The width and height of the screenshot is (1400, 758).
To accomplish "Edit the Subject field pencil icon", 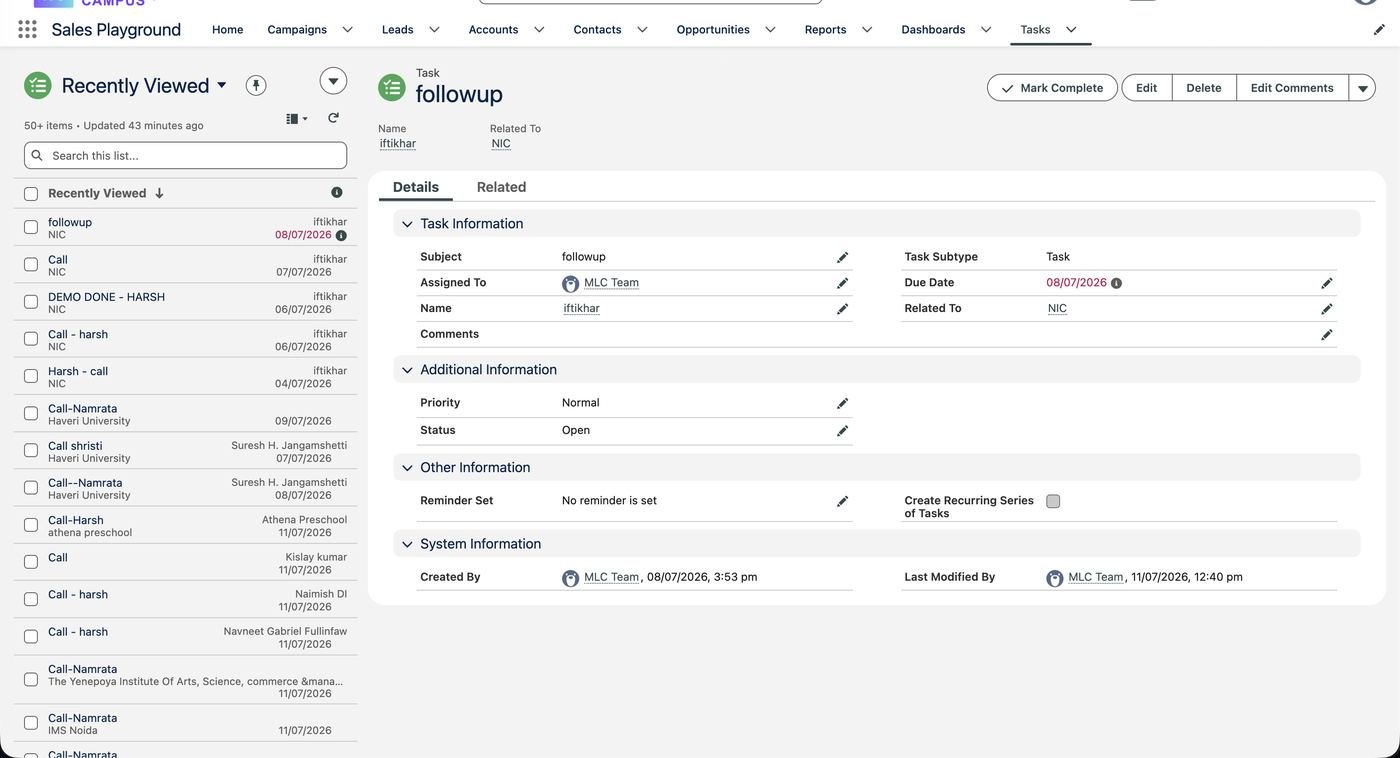I will pos(842,257).
